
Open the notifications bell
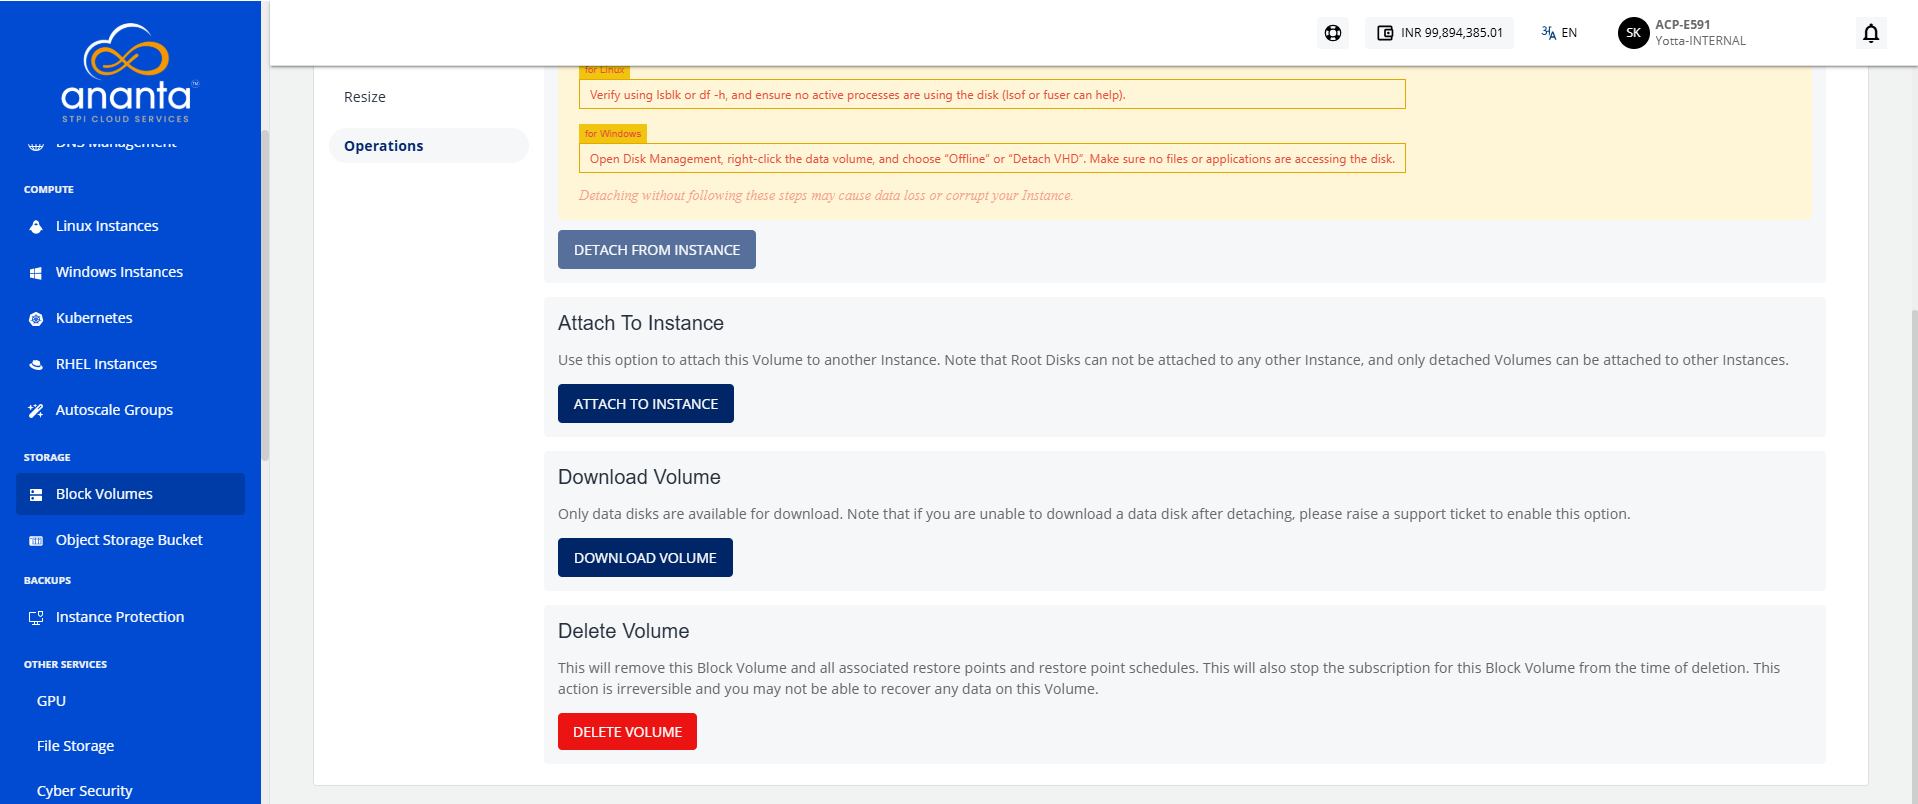coord(1871,33)
